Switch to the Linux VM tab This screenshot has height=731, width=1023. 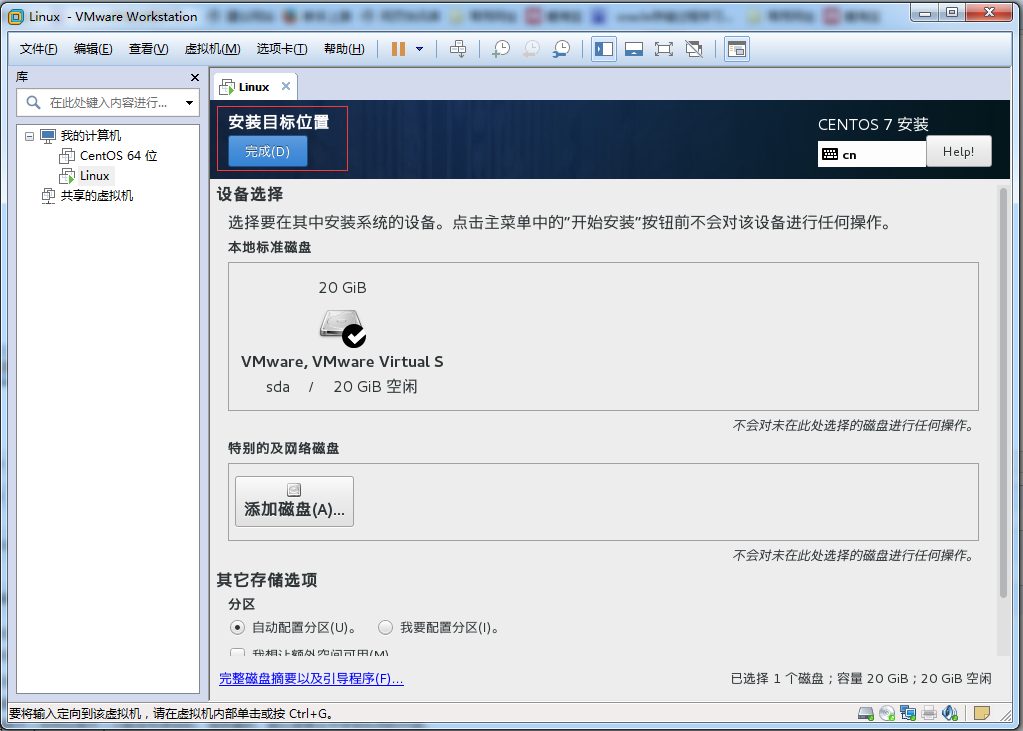click(x=254, y=87)
